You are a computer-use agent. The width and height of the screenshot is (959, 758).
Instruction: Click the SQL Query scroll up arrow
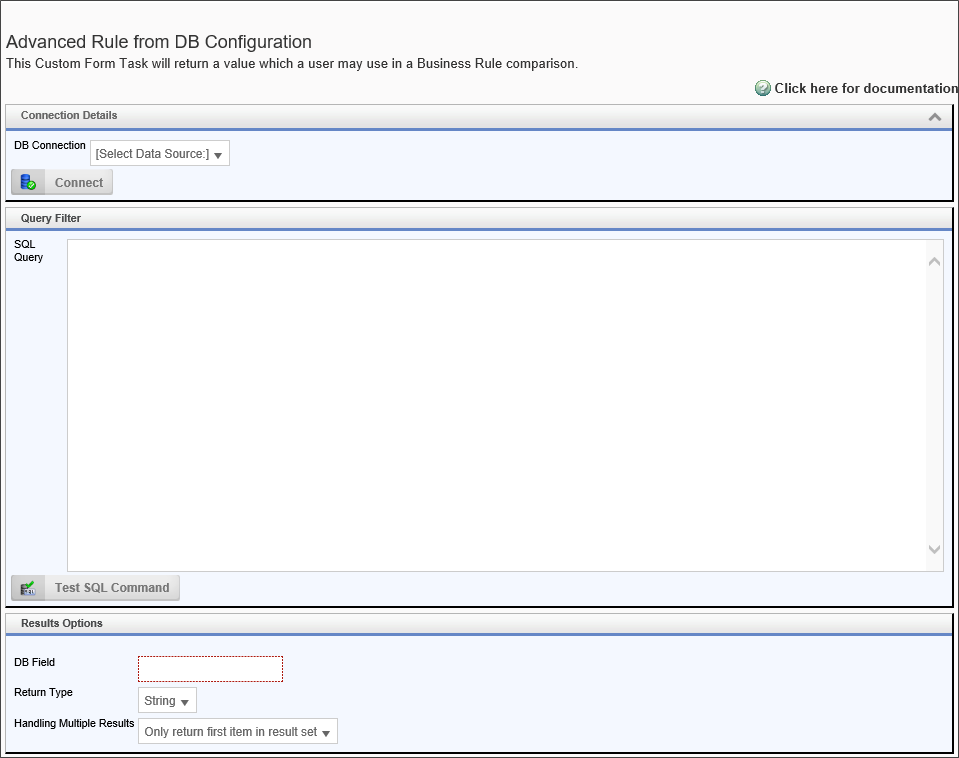pos(934,262)
